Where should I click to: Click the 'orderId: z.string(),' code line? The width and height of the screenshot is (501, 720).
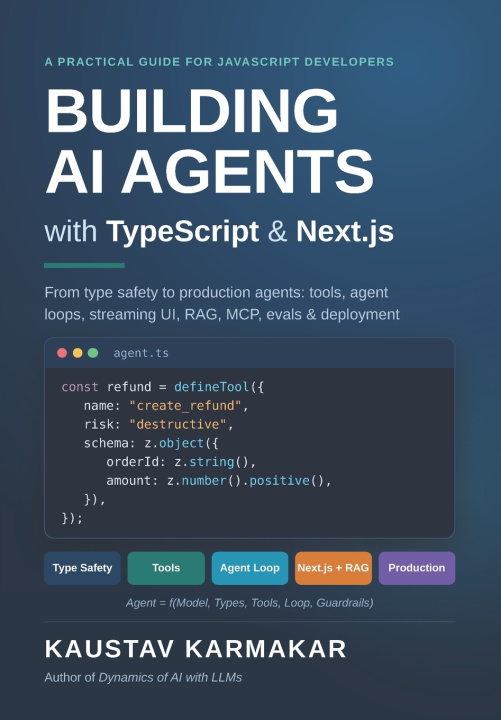click(181, 462)
